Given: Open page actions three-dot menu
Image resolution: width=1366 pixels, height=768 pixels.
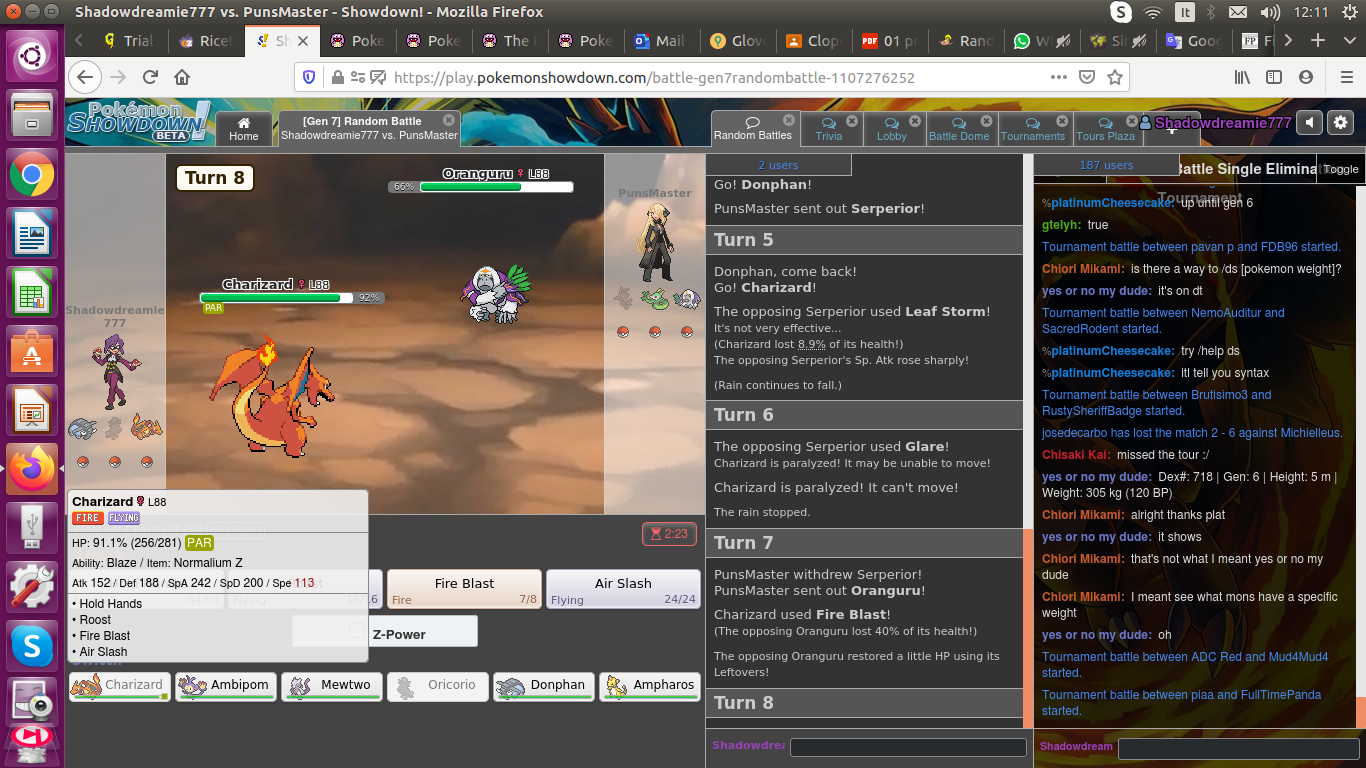Looking at the screenshot, I should click(x=1058, y=77).
